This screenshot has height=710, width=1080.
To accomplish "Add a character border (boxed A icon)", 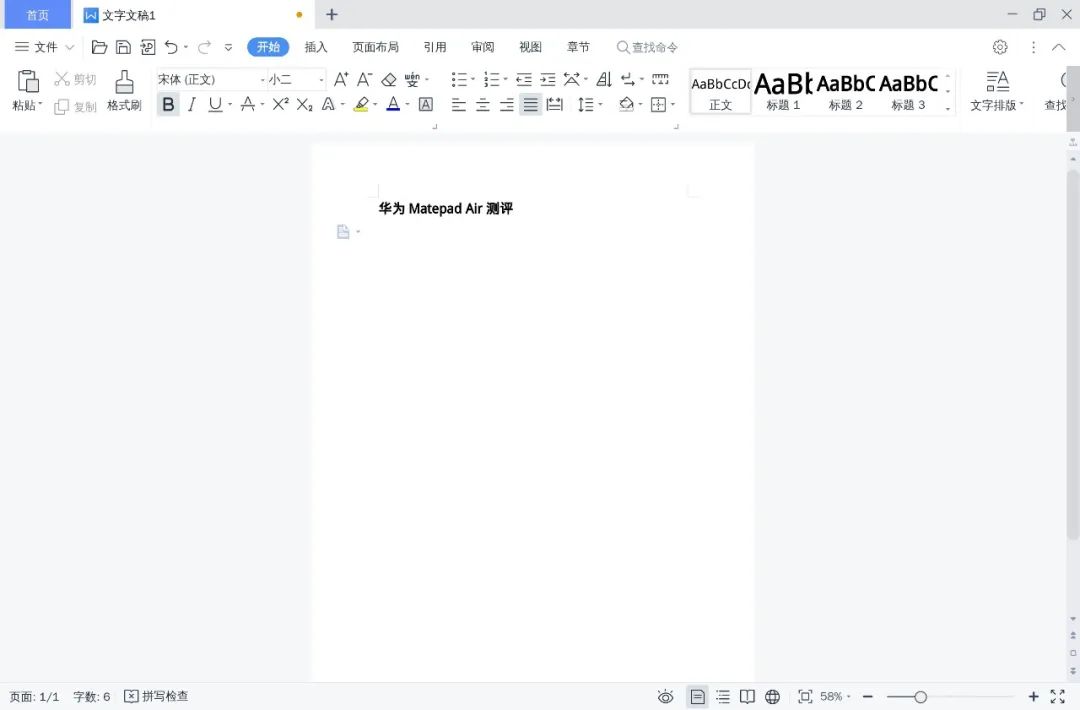I will (x=426, y=105).
